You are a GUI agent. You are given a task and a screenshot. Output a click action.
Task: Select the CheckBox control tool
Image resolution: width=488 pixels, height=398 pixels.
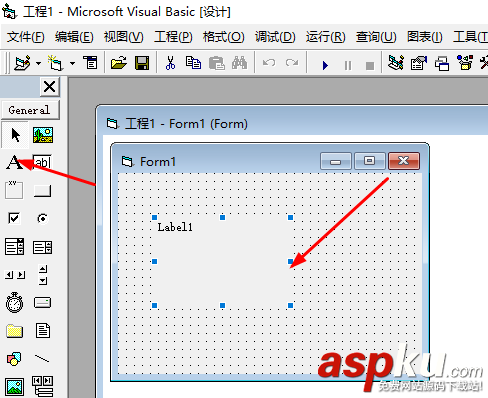[14, 218]
